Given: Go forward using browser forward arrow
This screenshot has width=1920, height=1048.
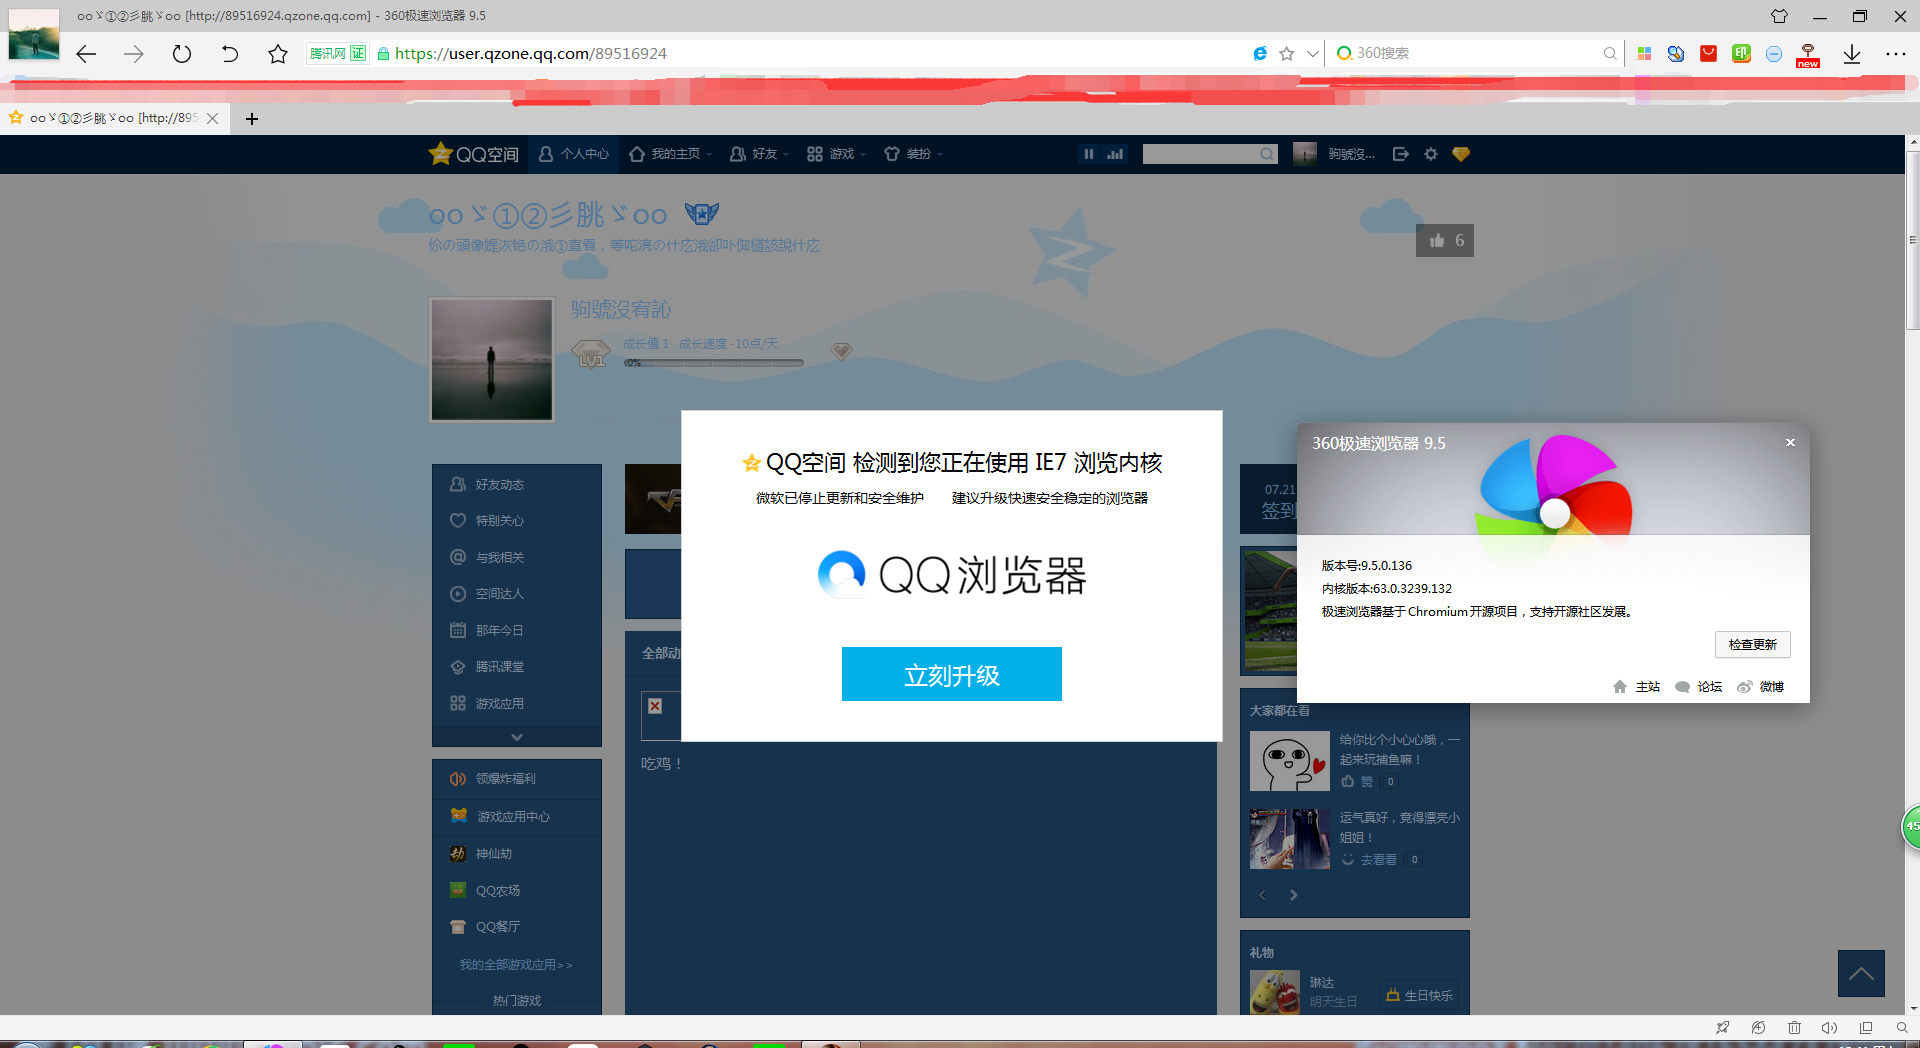Looking at the screenshot, I should coord(133,54).
